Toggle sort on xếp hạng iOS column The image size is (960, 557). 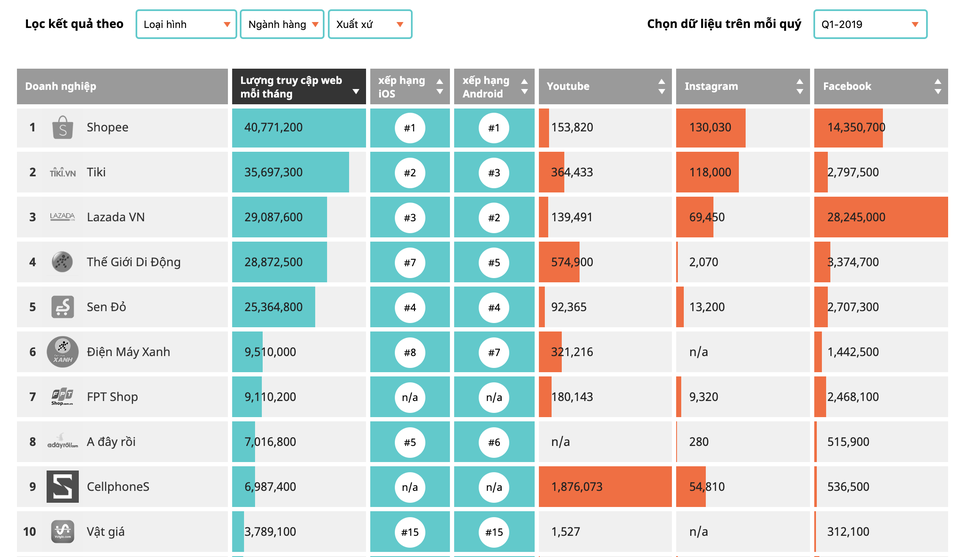point(409,86)
